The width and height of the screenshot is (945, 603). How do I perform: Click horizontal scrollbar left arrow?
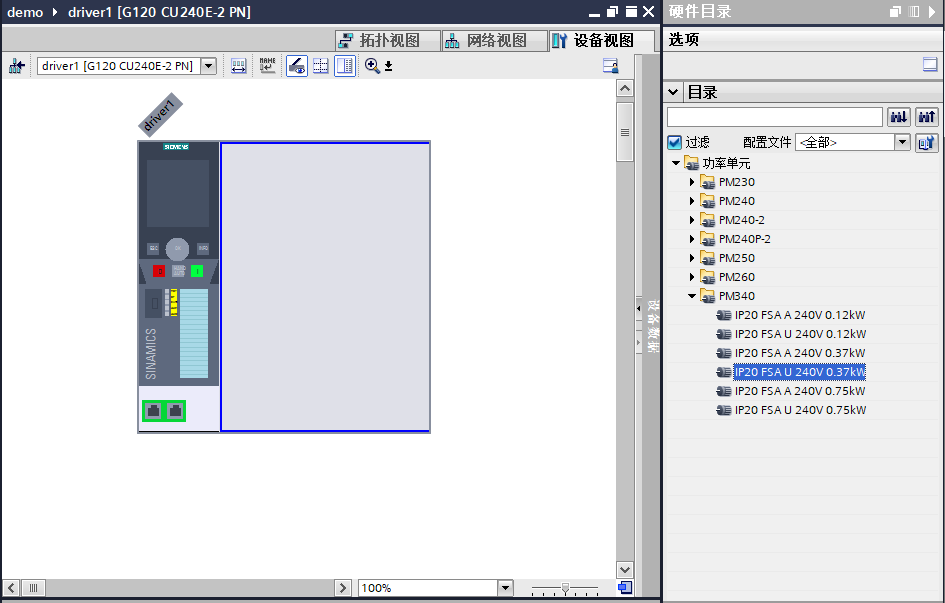pyautogui.click(x=11, y=588)
